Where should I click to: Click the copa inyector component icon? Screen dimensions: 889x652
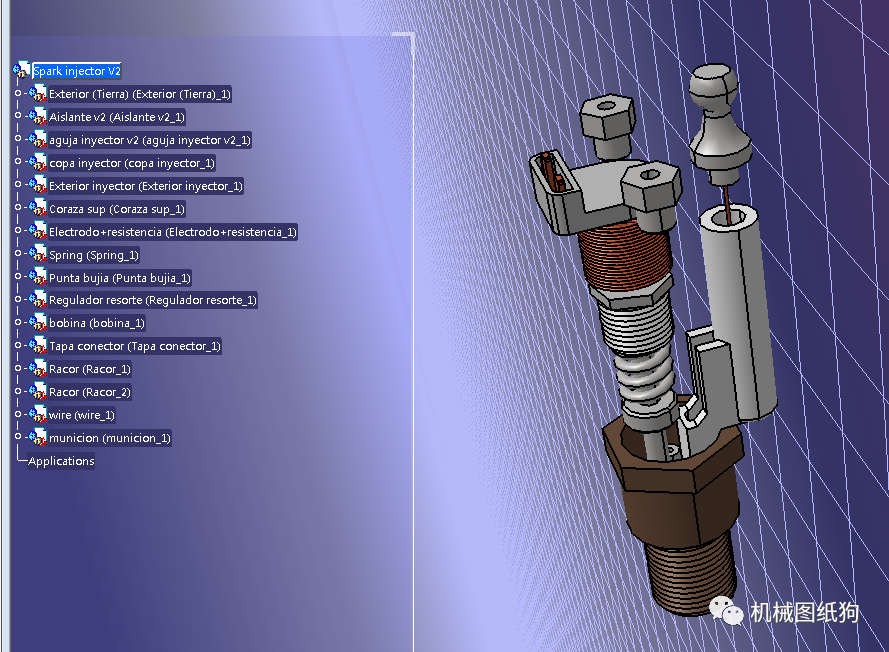(37, 162)
